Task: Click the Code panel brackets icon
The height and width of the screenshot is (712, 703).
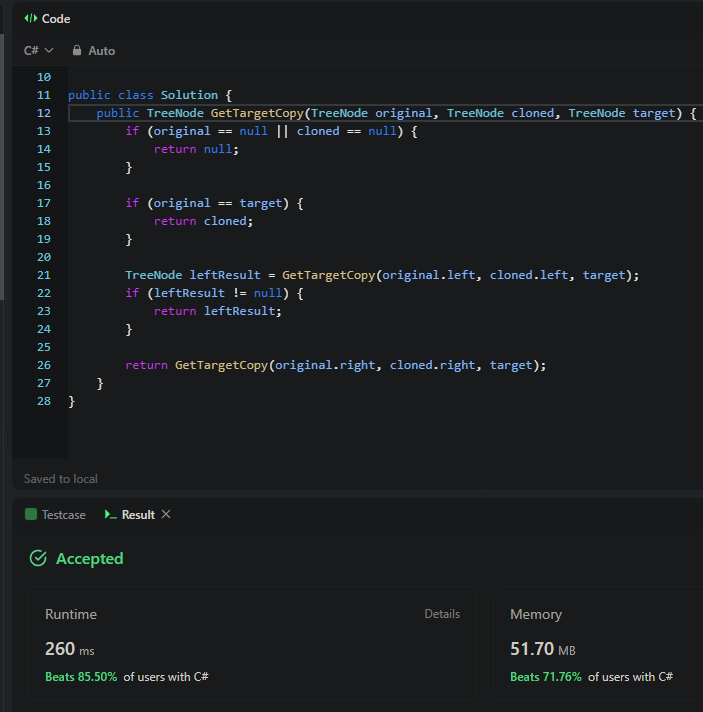Action: 30,18
